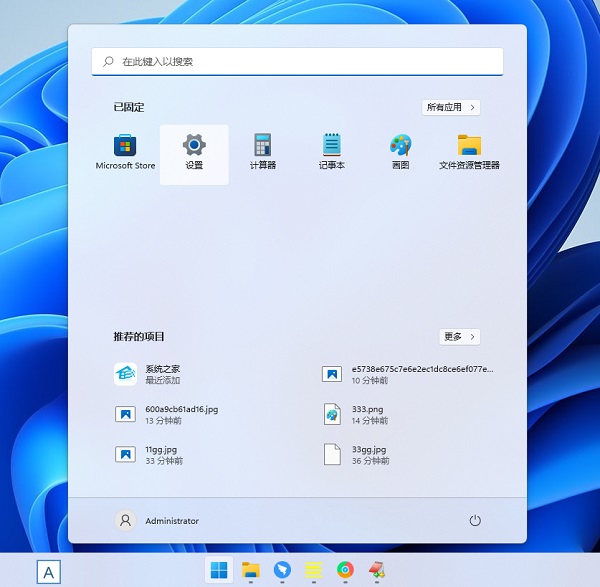This screenshot has height=587, width=600.
Task: Click the image icon of 600a9cb61ad16.jpg
Action: pos(125,414)
